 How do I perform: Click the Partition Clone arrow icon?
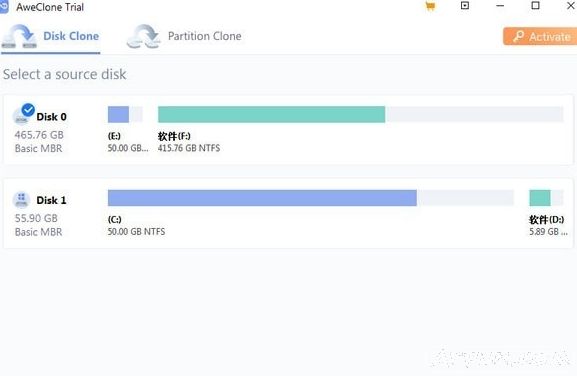[x=144, y=36]
